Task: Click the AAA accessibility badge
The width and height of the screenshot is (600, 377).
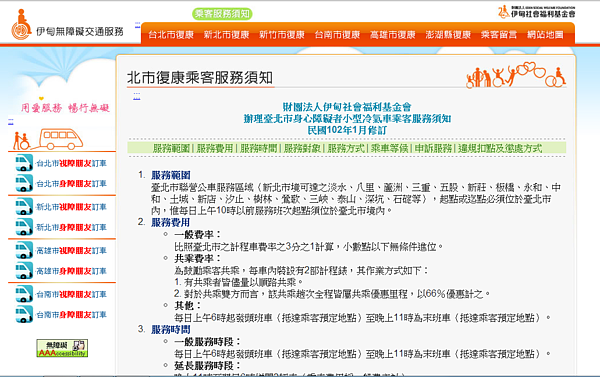Action: tap(62, 348)
